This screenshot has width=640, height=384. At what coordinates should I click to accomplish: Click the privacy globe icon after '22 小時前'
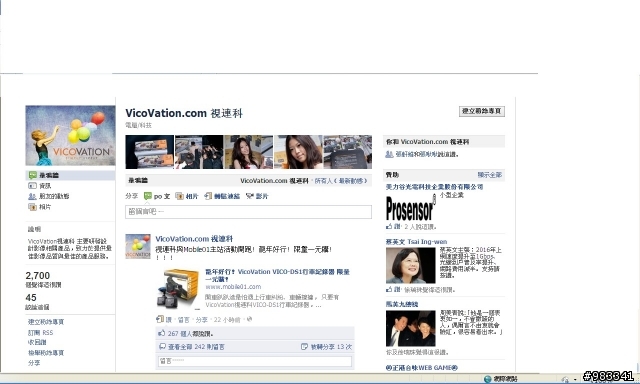tap(249, 319)
